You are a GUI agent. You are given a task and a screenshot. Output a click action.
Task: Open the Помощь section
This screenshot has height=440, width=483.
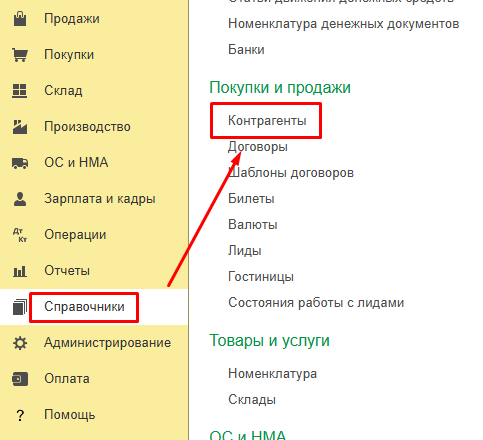(70, 415)
